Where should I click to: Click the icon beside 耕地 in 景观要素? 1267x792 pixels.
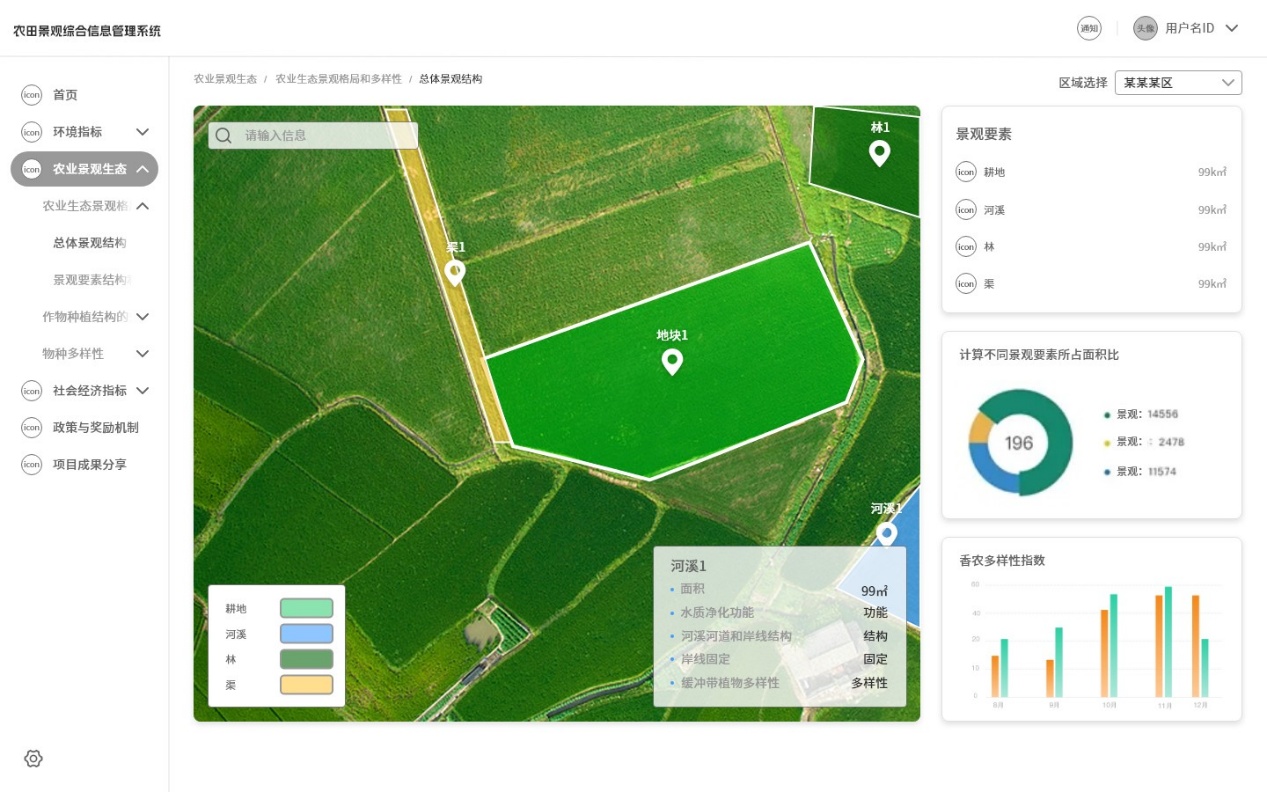[965, 172]
